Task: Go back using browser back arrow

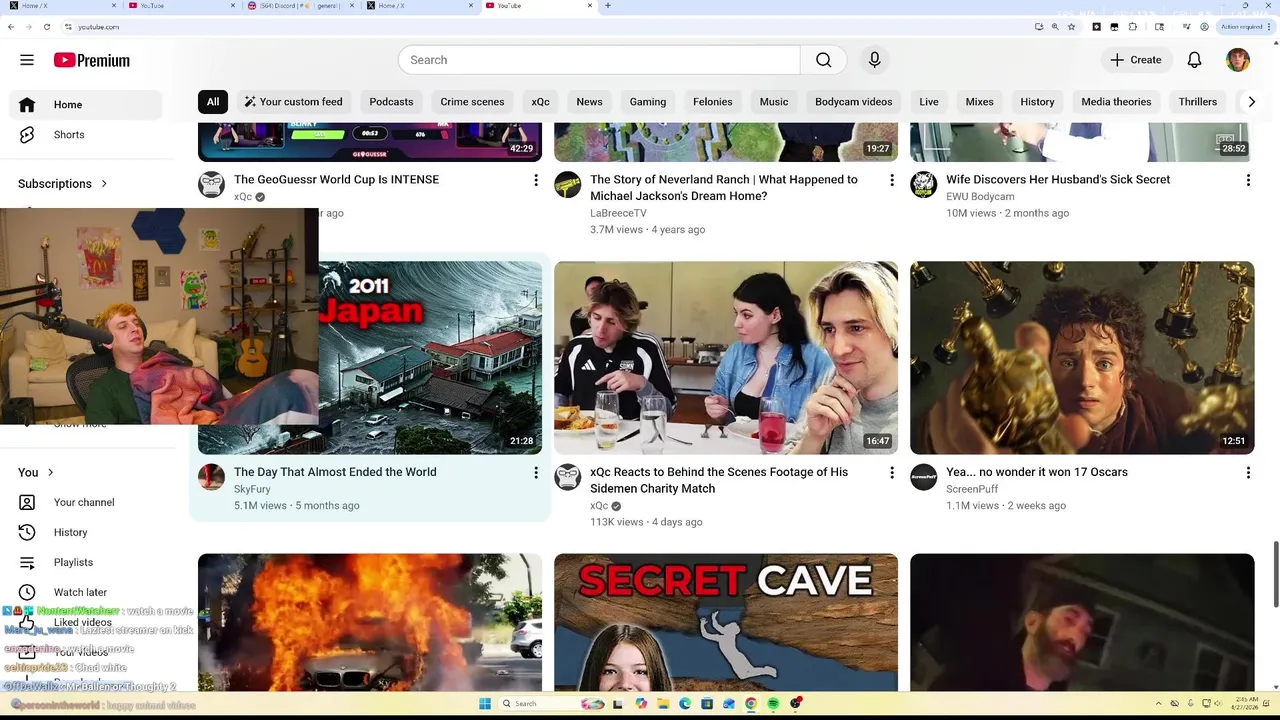Action: [x=11, y=27]
